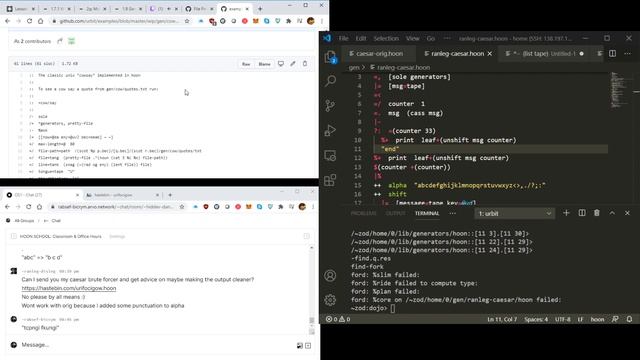Open the Explorer view in VS Code
This screenshot has width=640, height=360.
(x=330, y=56)
